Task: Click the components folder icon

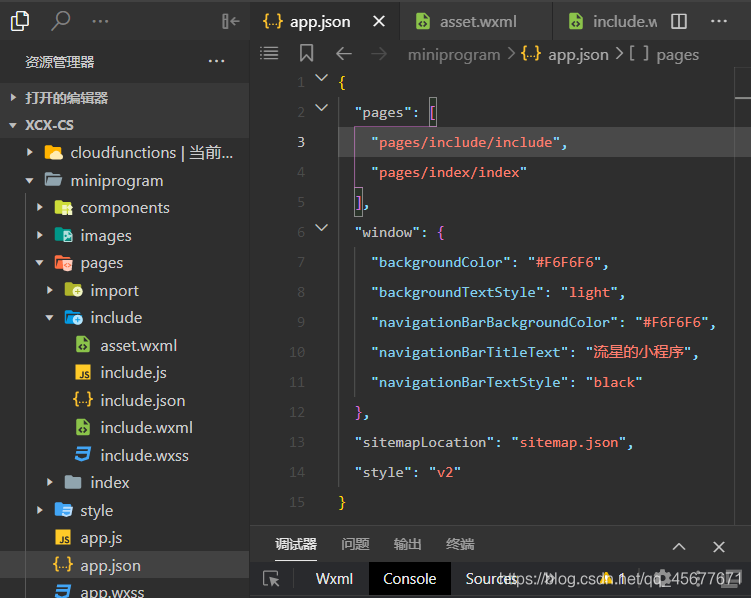Action: pos(63,208)
